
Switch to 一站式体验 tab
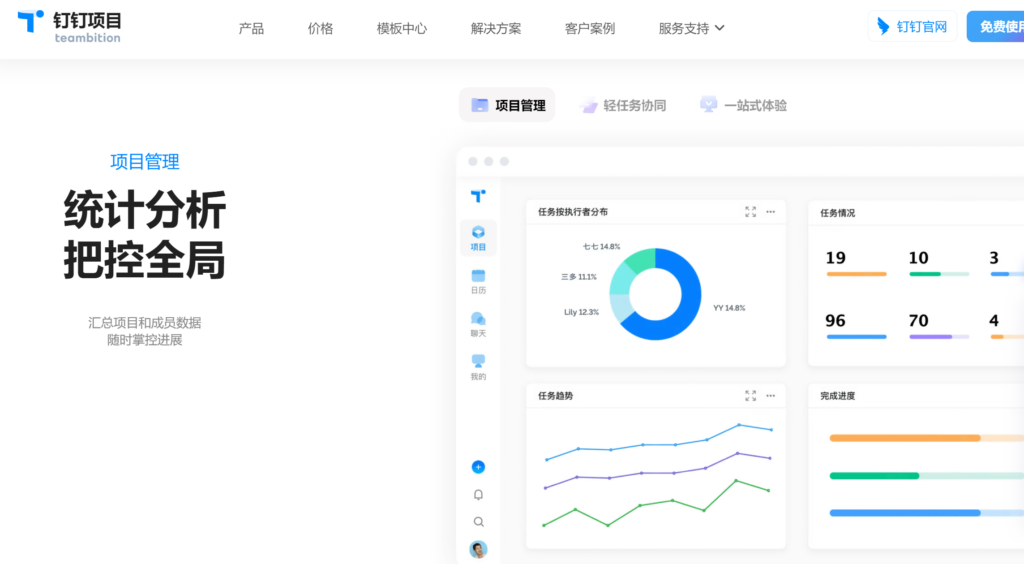(x=743, y=105)
